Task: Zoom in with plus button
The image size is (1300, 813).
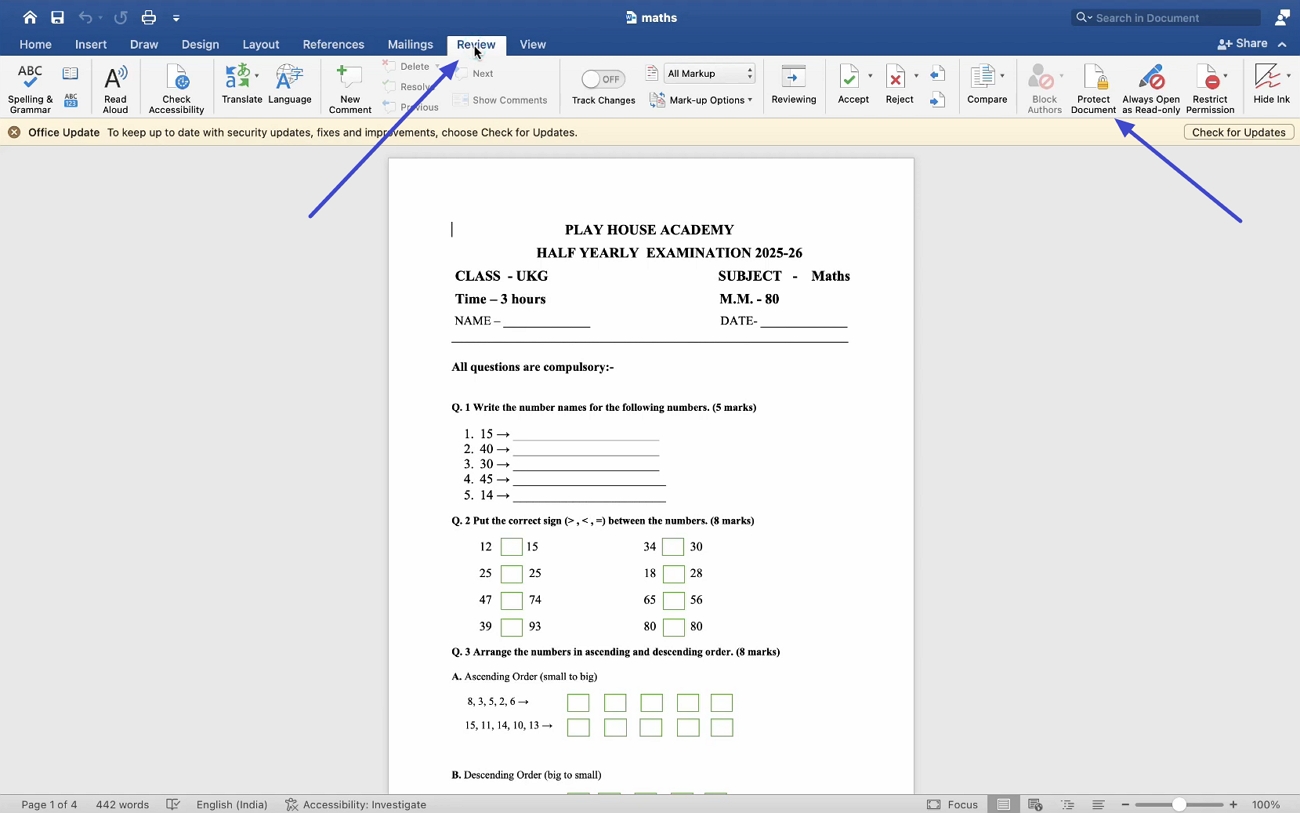Action: 1233,804
